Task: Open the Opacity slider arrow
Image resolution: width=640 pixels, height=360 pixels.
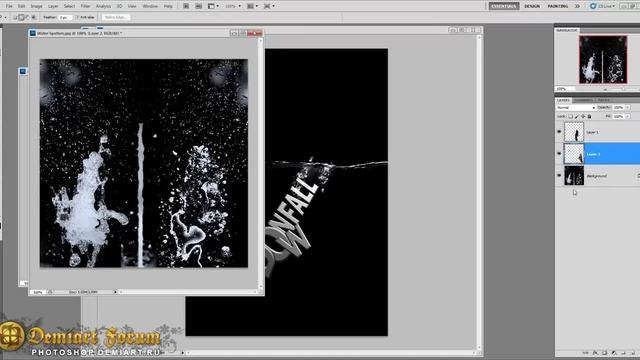Action: [x=628, y=107]
